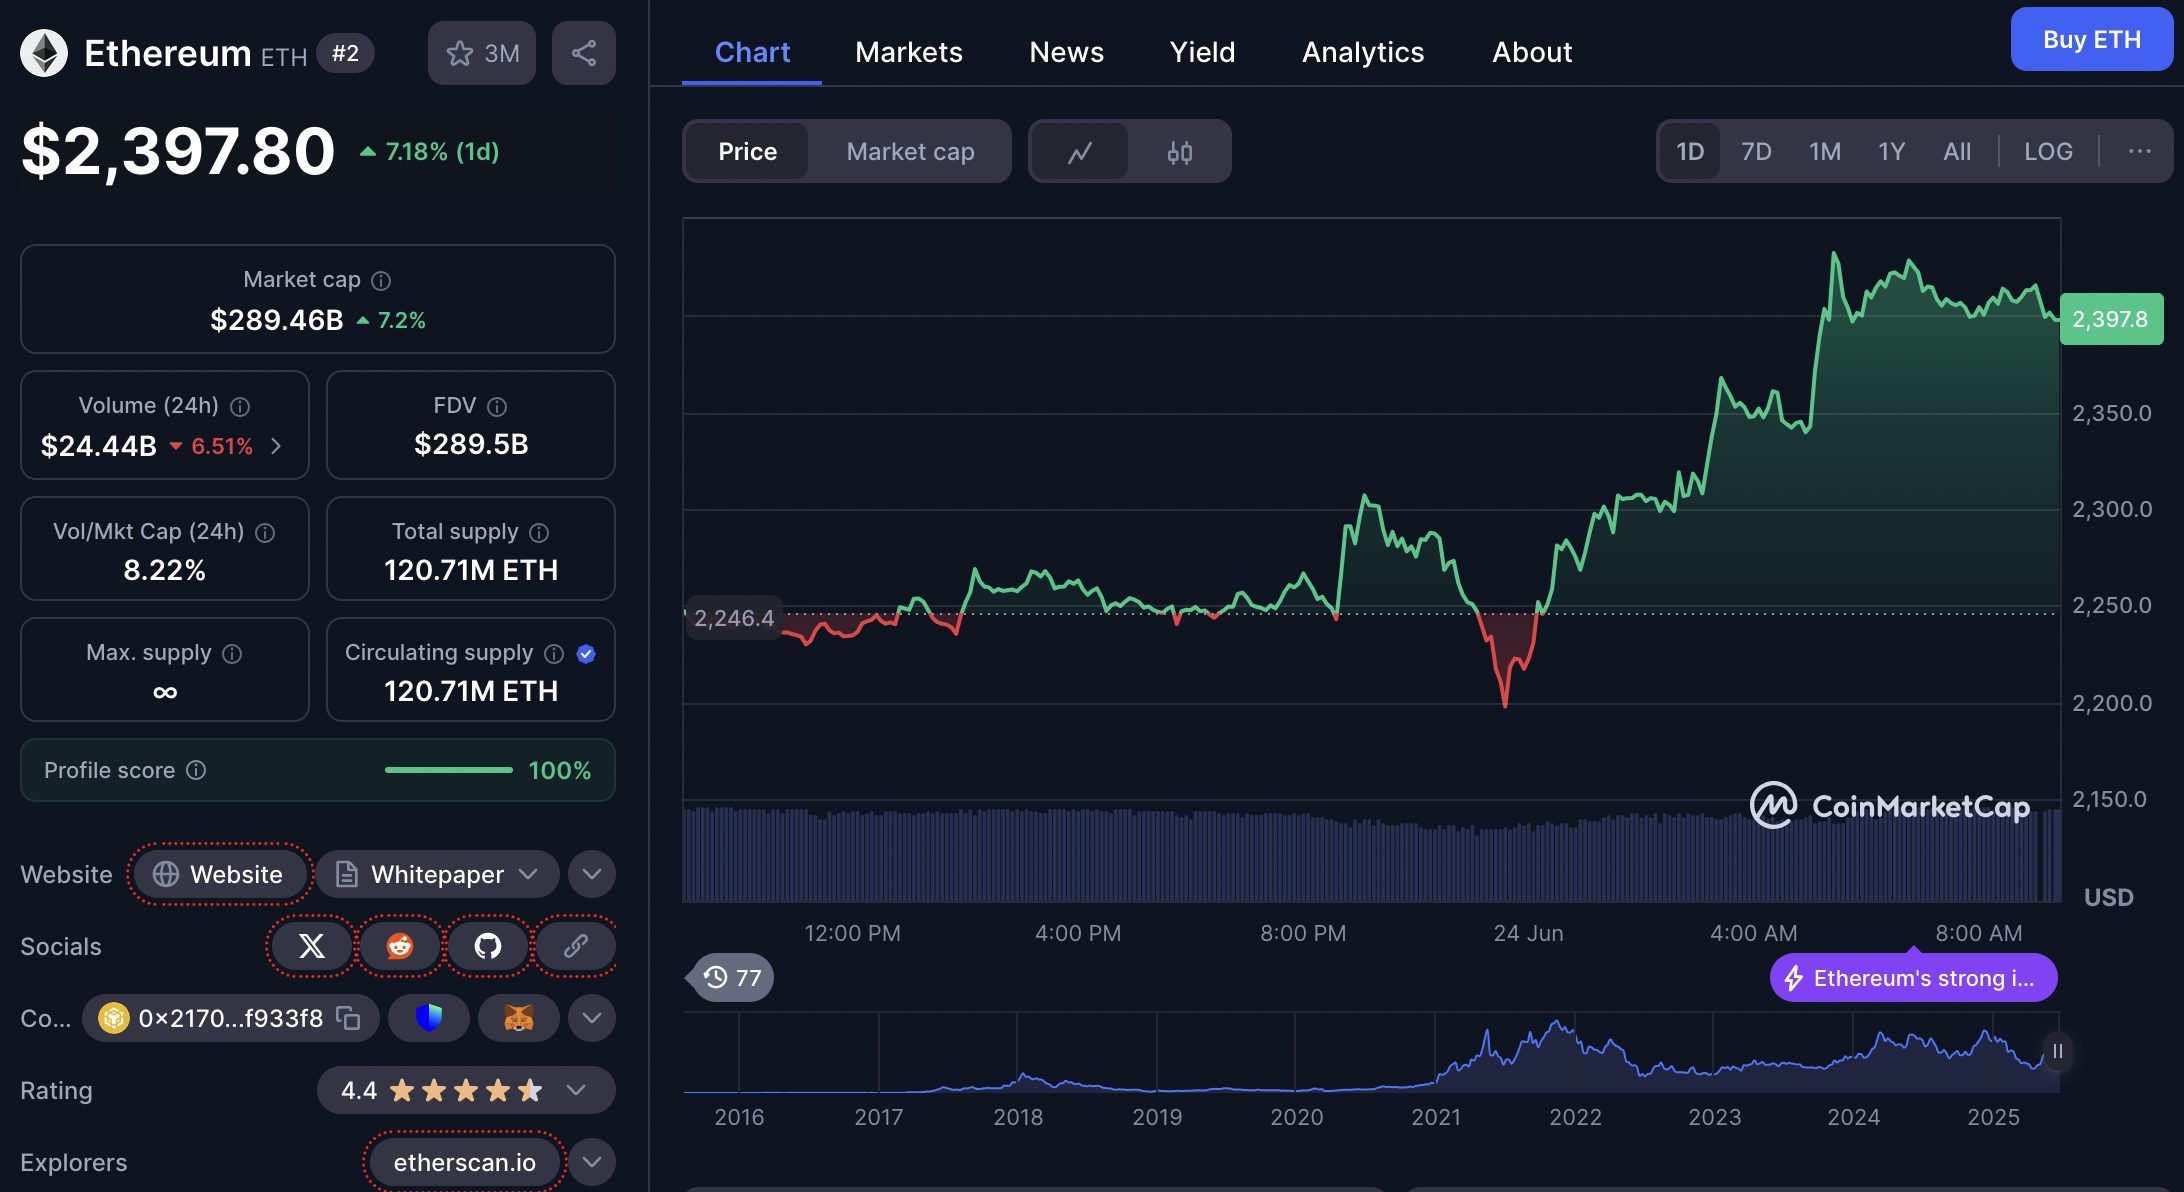
Task: Open Profile score info icon
Action: pyautogui.click(x=197, y=770)
